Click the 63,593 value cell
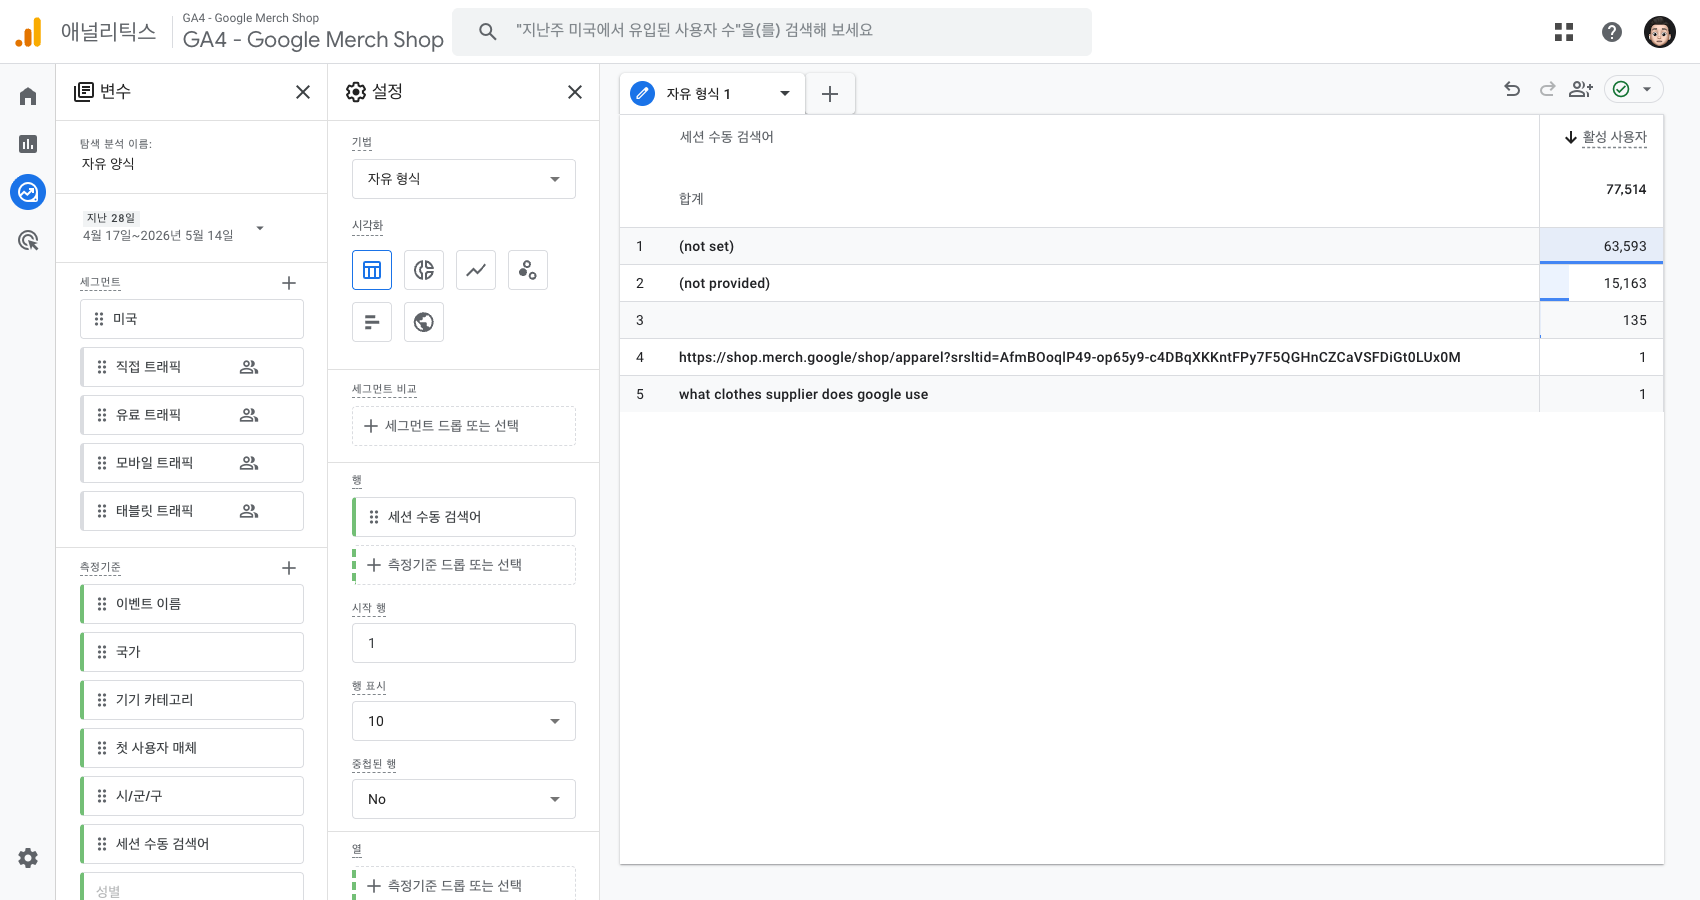This screenshot has height=900, width=1700. pyautogui.click(x=1601, y=246)
